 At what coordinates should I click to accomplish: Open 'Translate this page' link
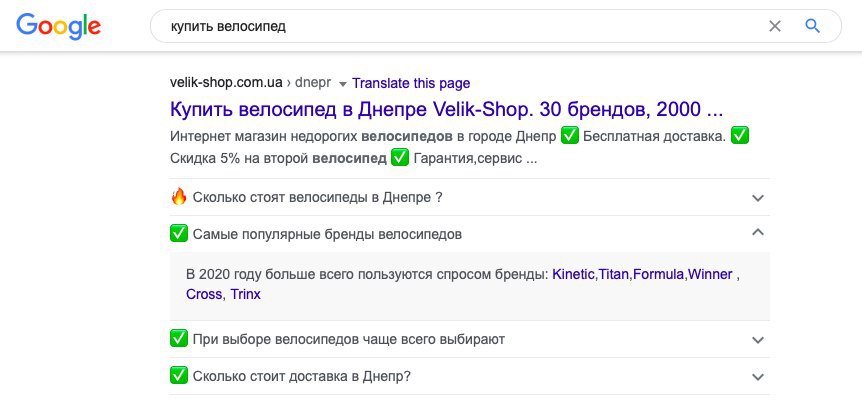pyautogui.click(x=411, y=84)
